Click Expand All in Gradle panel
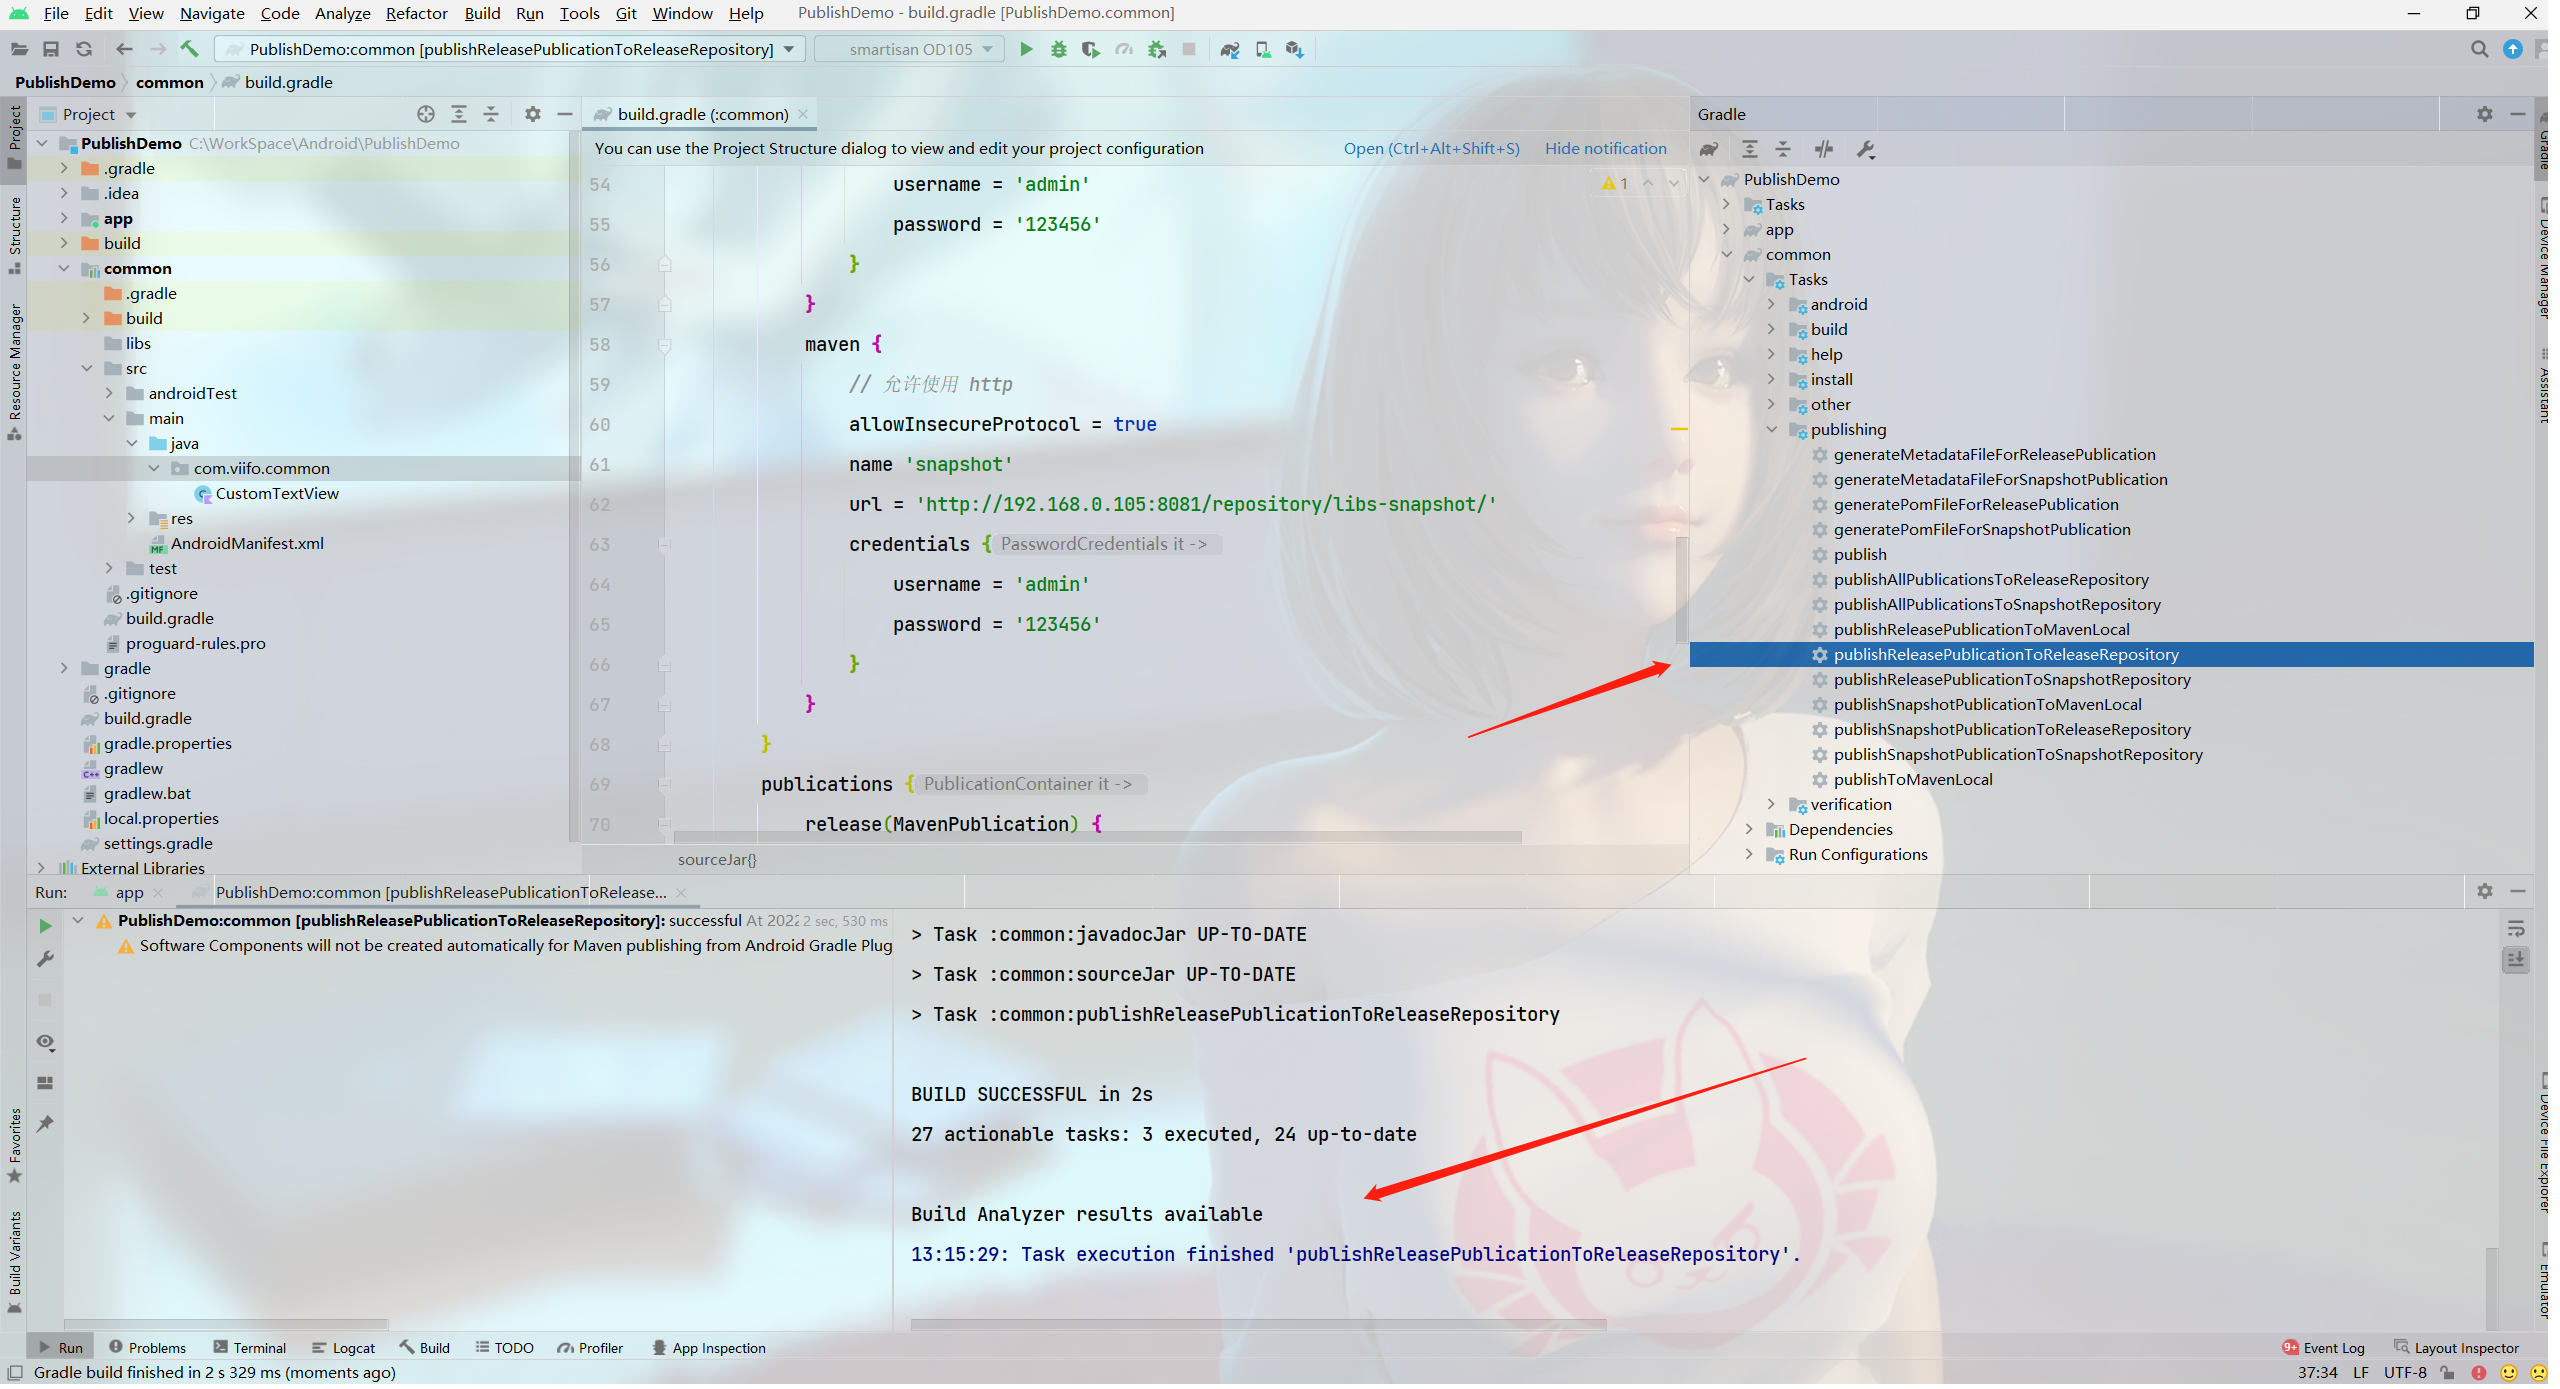Screen dimensions: 2560x1389 click(x=1750, y=150)
